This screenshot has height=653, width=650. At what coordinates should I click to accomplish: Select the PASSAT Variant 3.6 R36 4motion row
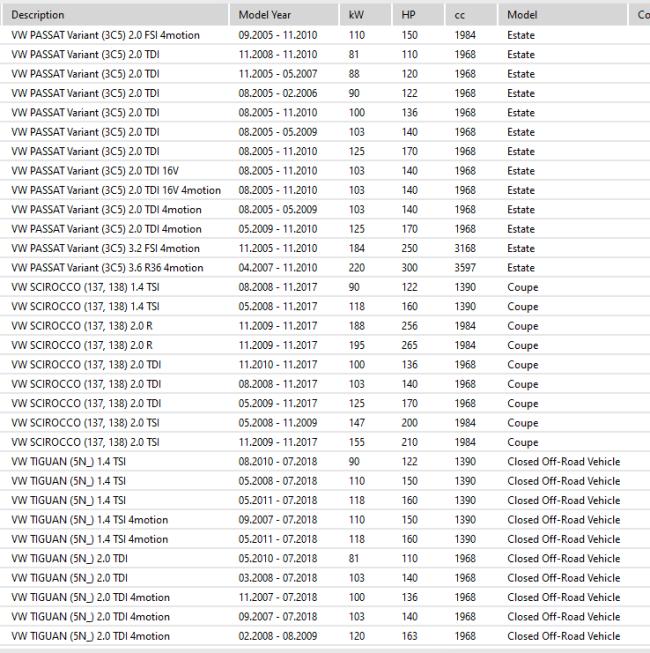[325, 267]
